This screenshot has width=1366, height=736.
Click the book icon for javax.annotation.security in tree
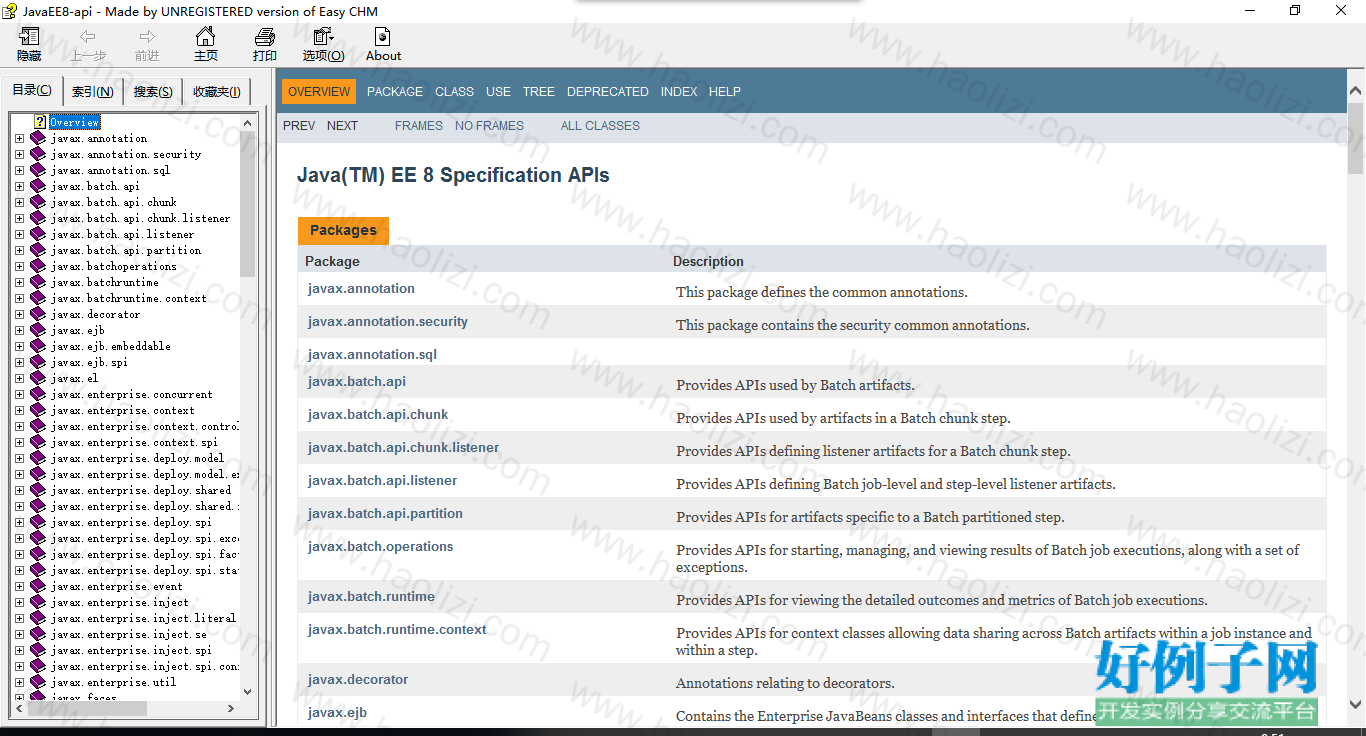(x=38, y=154)
